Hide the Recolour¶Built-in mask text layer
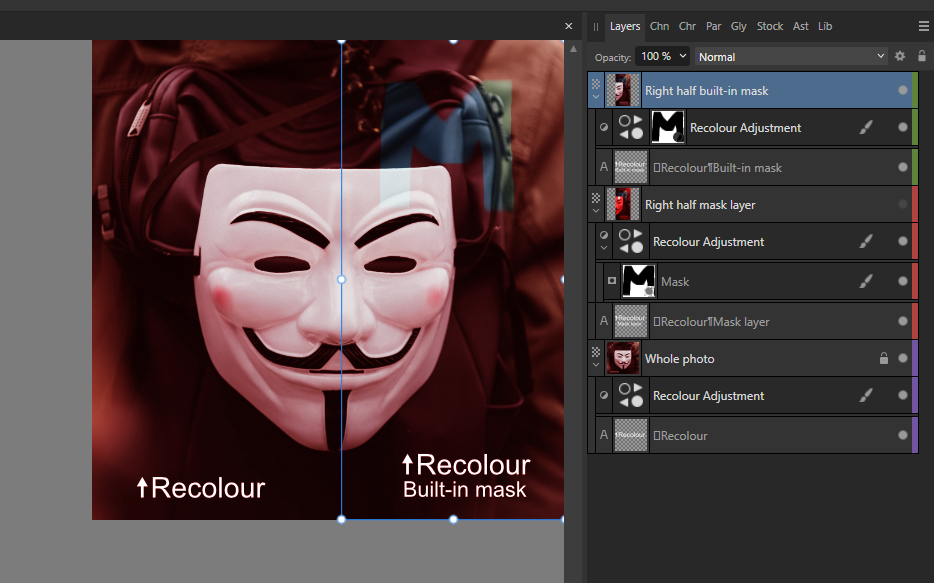 coord(903,167)
